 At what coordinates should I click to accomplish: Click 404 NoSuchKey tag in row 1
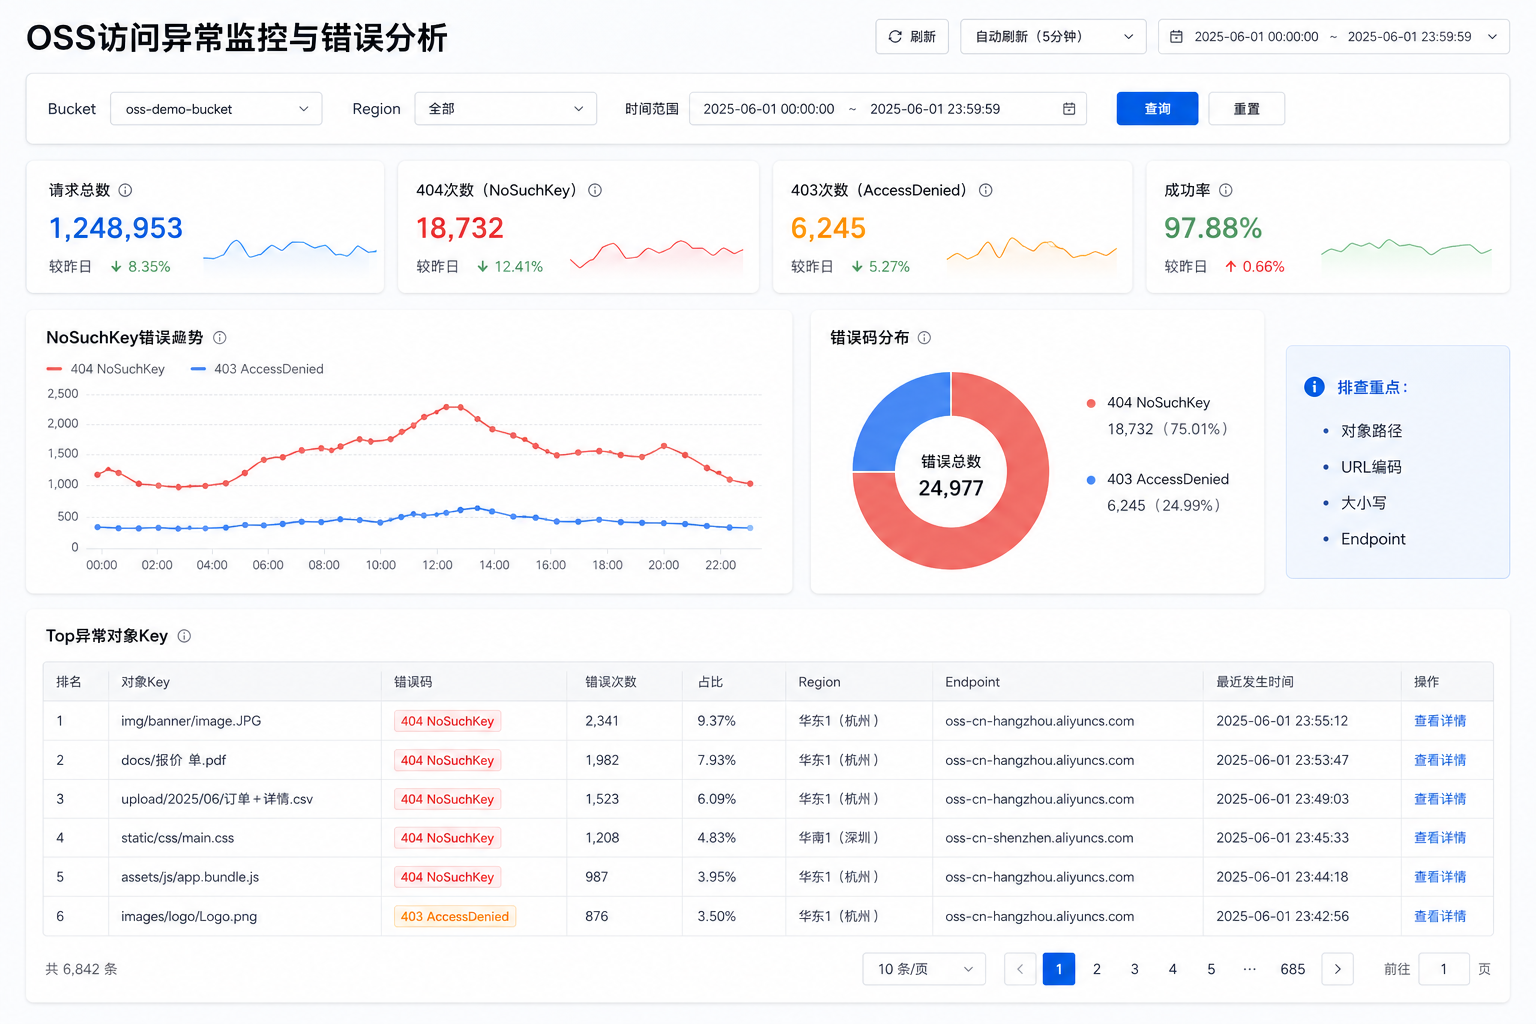coord(447,721)
